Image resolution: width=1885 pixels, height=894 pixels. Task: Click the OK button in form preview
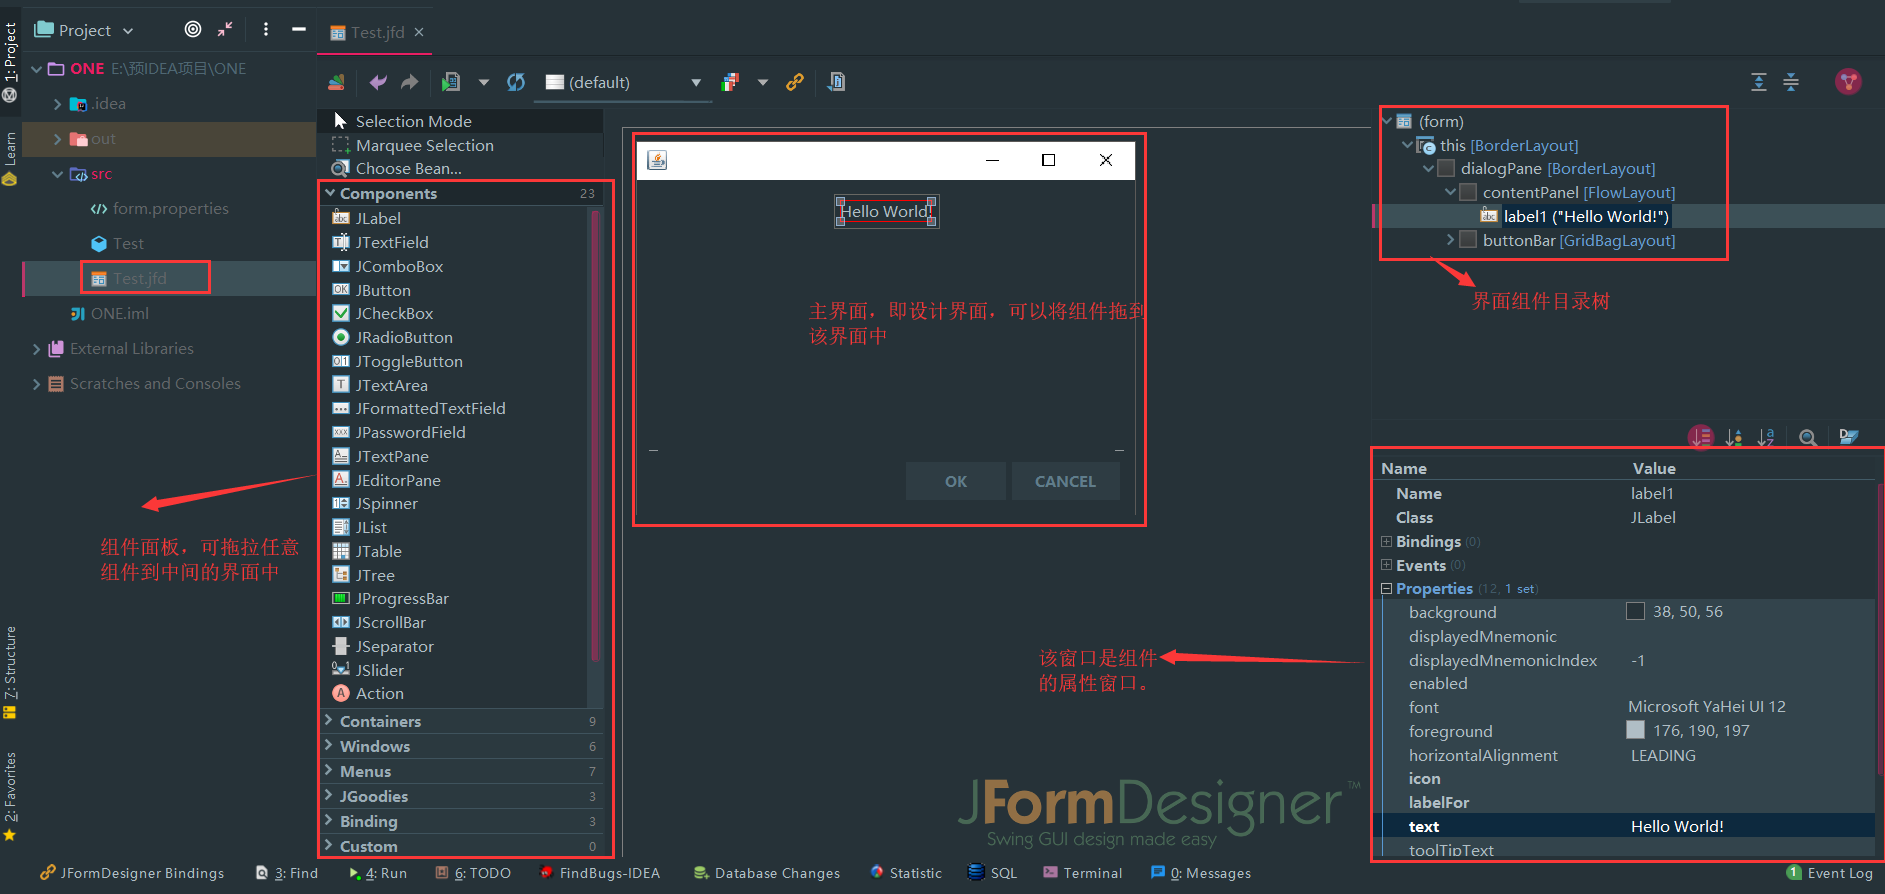(x=956, y=481)
